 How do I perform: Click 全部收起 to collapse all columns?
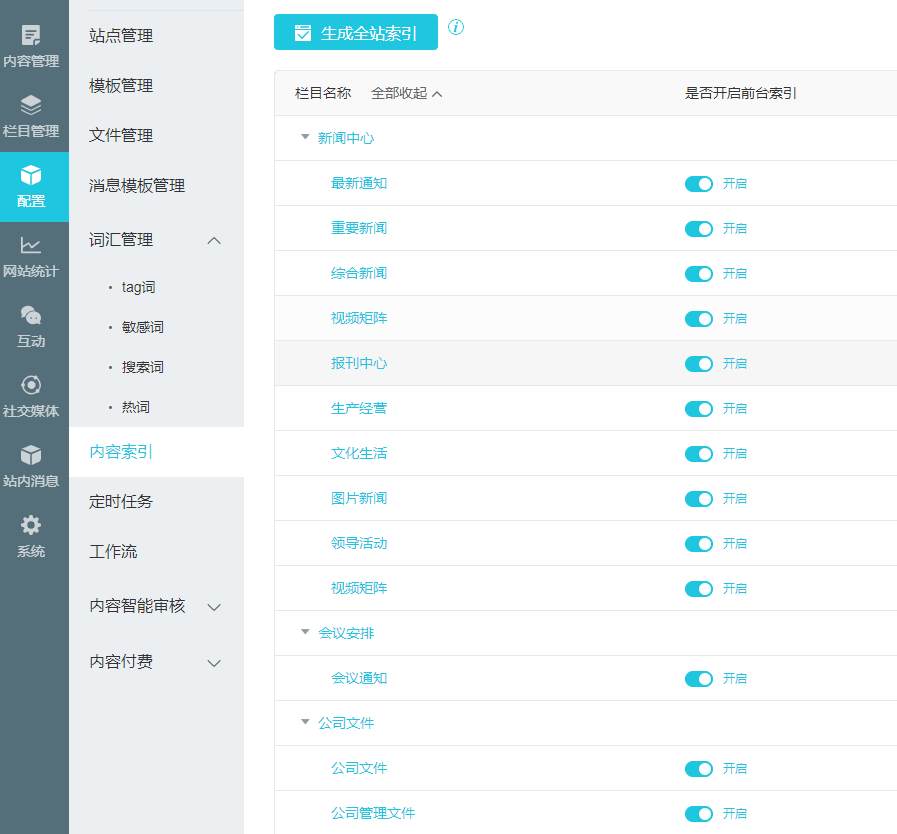tap(406, 94)
